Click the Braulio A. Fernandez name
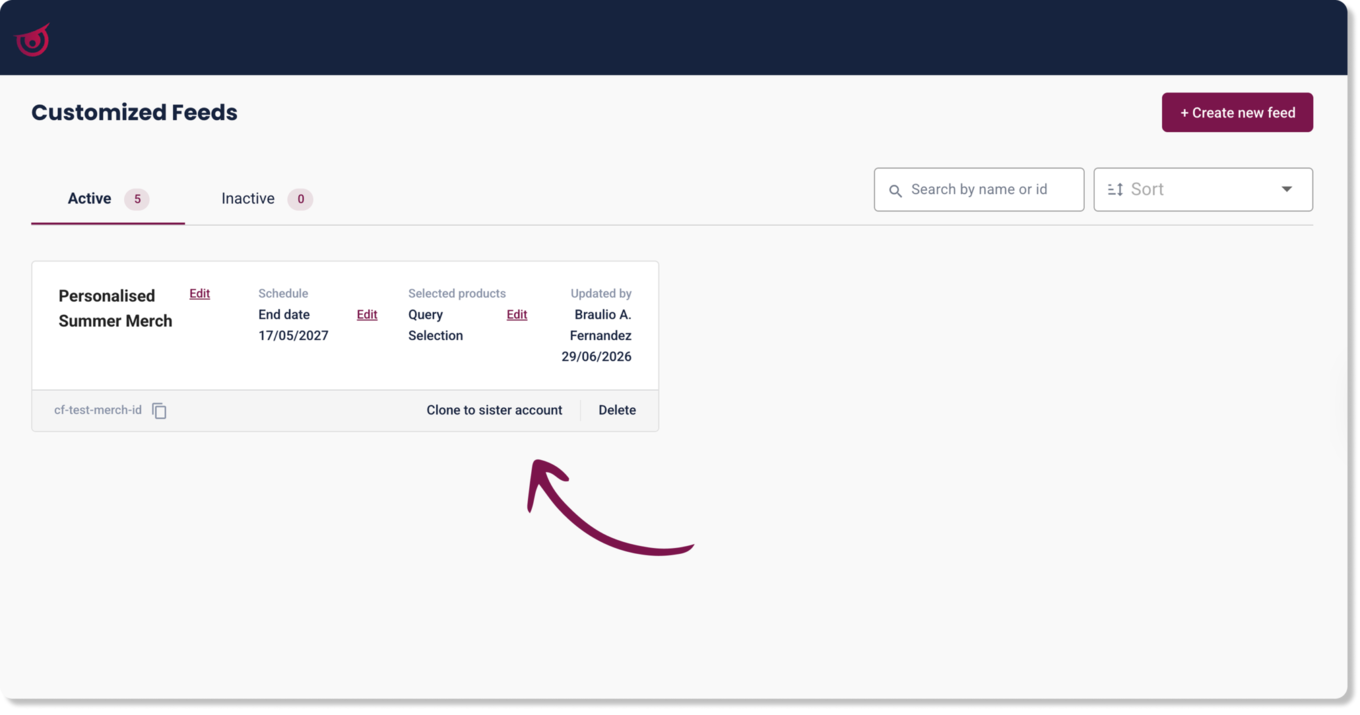The width and height of the screenshot is (1360, 715). [x=602, y=325]
